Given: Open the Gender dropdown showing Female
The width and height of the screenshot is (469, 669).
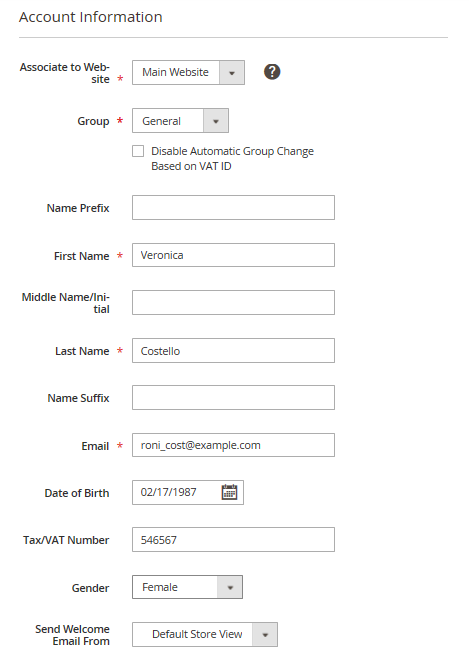Looking at the screenshot, I should 187,587.
